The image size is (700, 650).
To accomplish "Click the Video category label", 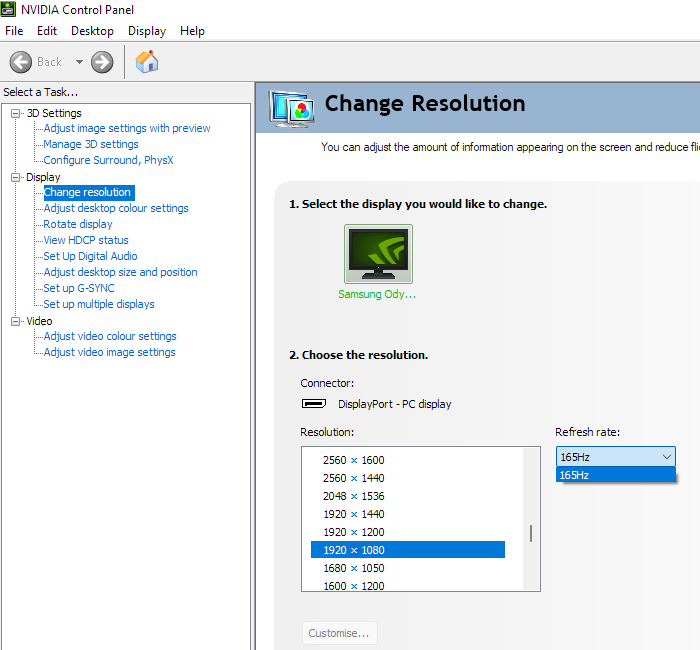I will [x=39, y=321].
